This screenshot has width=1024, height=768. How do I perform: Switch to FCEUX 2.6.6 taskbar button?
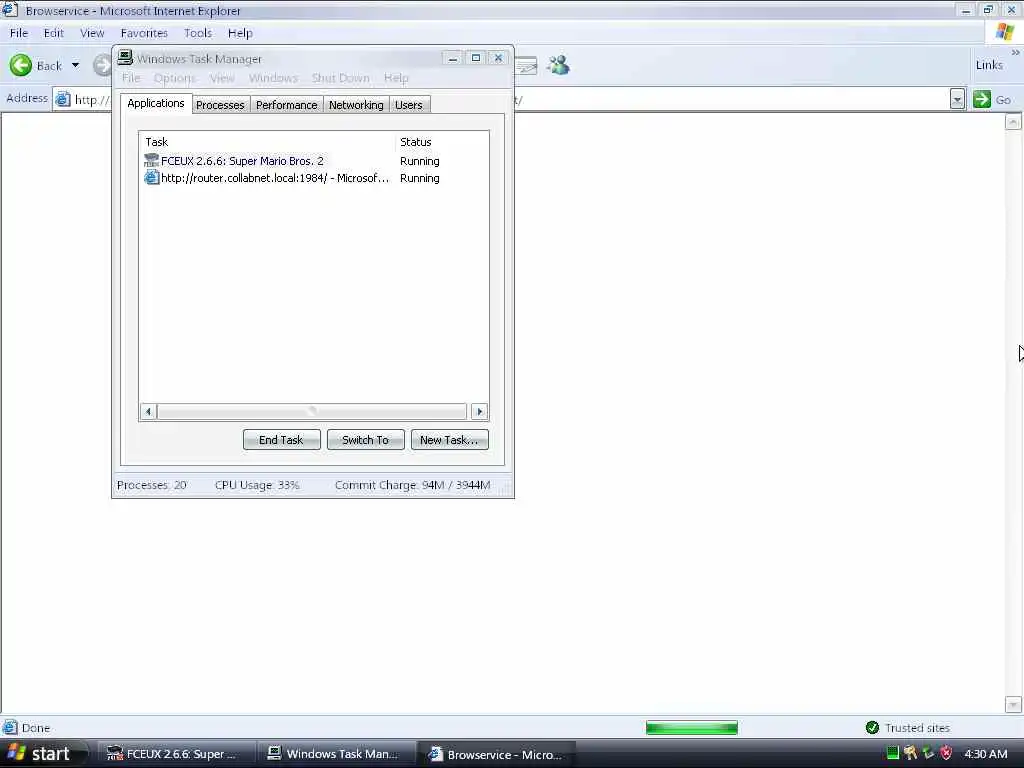176,754
